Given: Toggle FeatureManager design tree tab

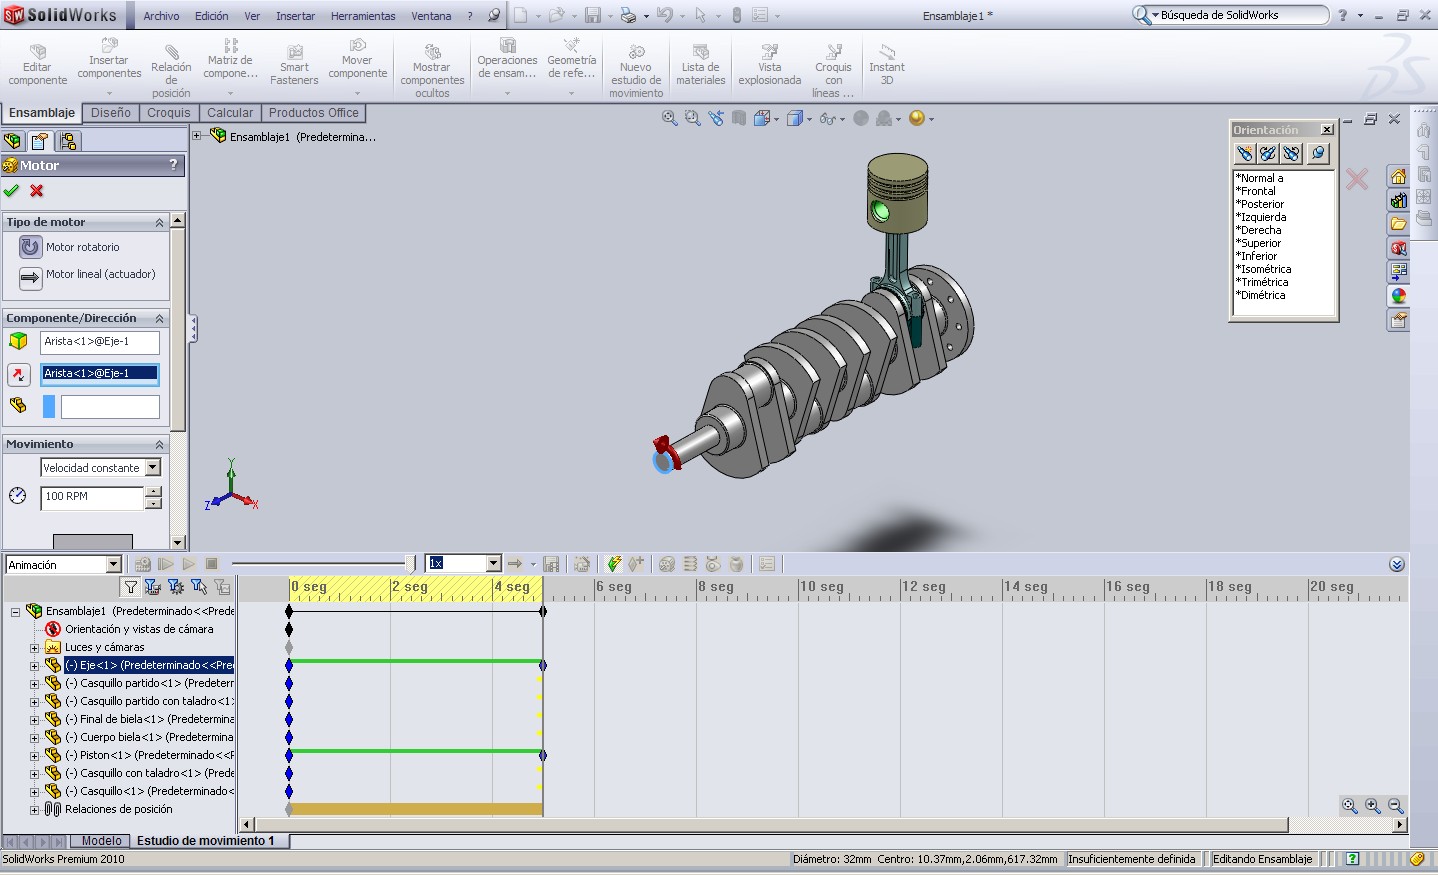Looking at the screenshot, I should (13, 141).
